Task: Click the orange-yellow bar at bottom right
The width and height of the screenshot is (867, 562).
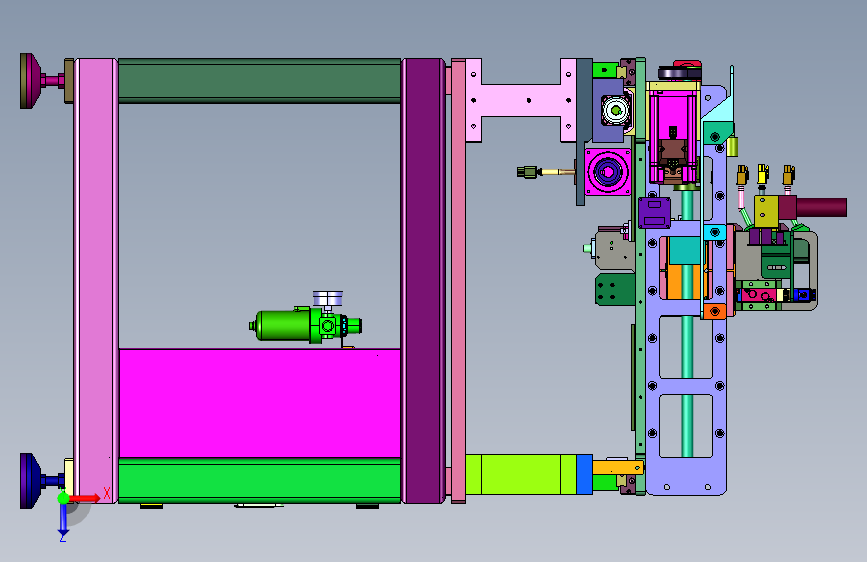Action: pyautogui.click(x=618, y=468)
